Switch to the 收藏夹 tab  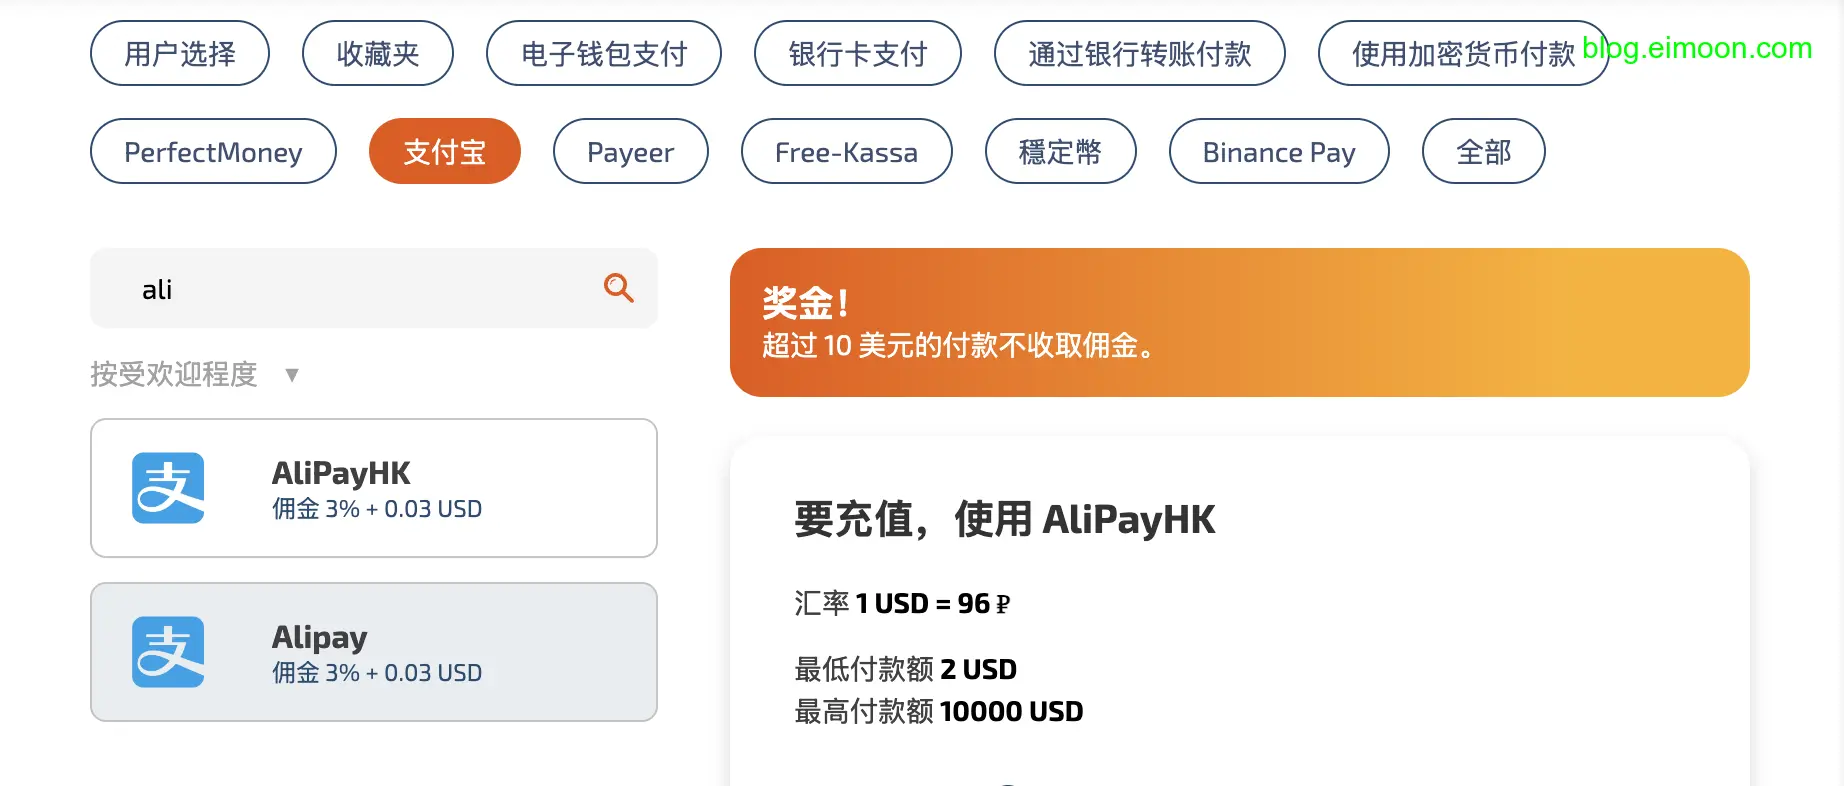[x=378, y=54]
